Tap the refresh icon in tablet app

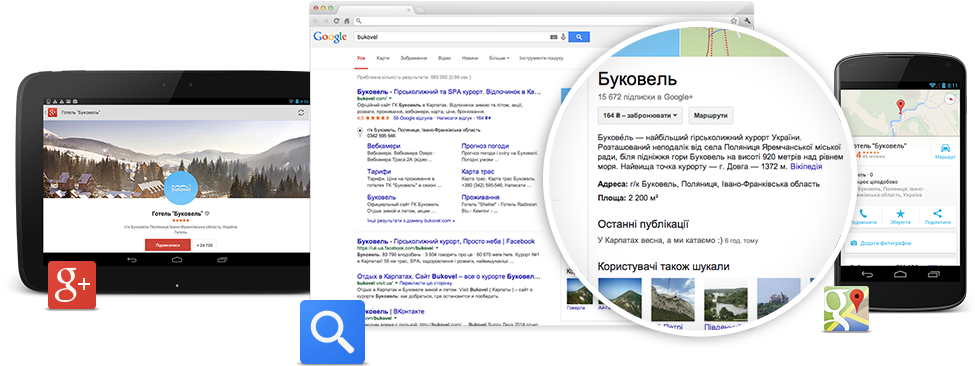301,112
